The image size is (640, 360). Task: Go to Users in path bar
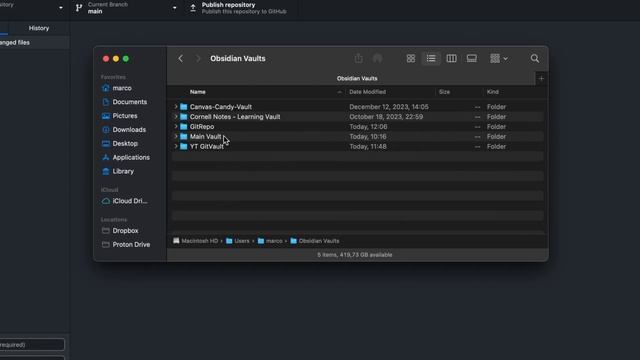pyautogui.click(x=238, y=241)
